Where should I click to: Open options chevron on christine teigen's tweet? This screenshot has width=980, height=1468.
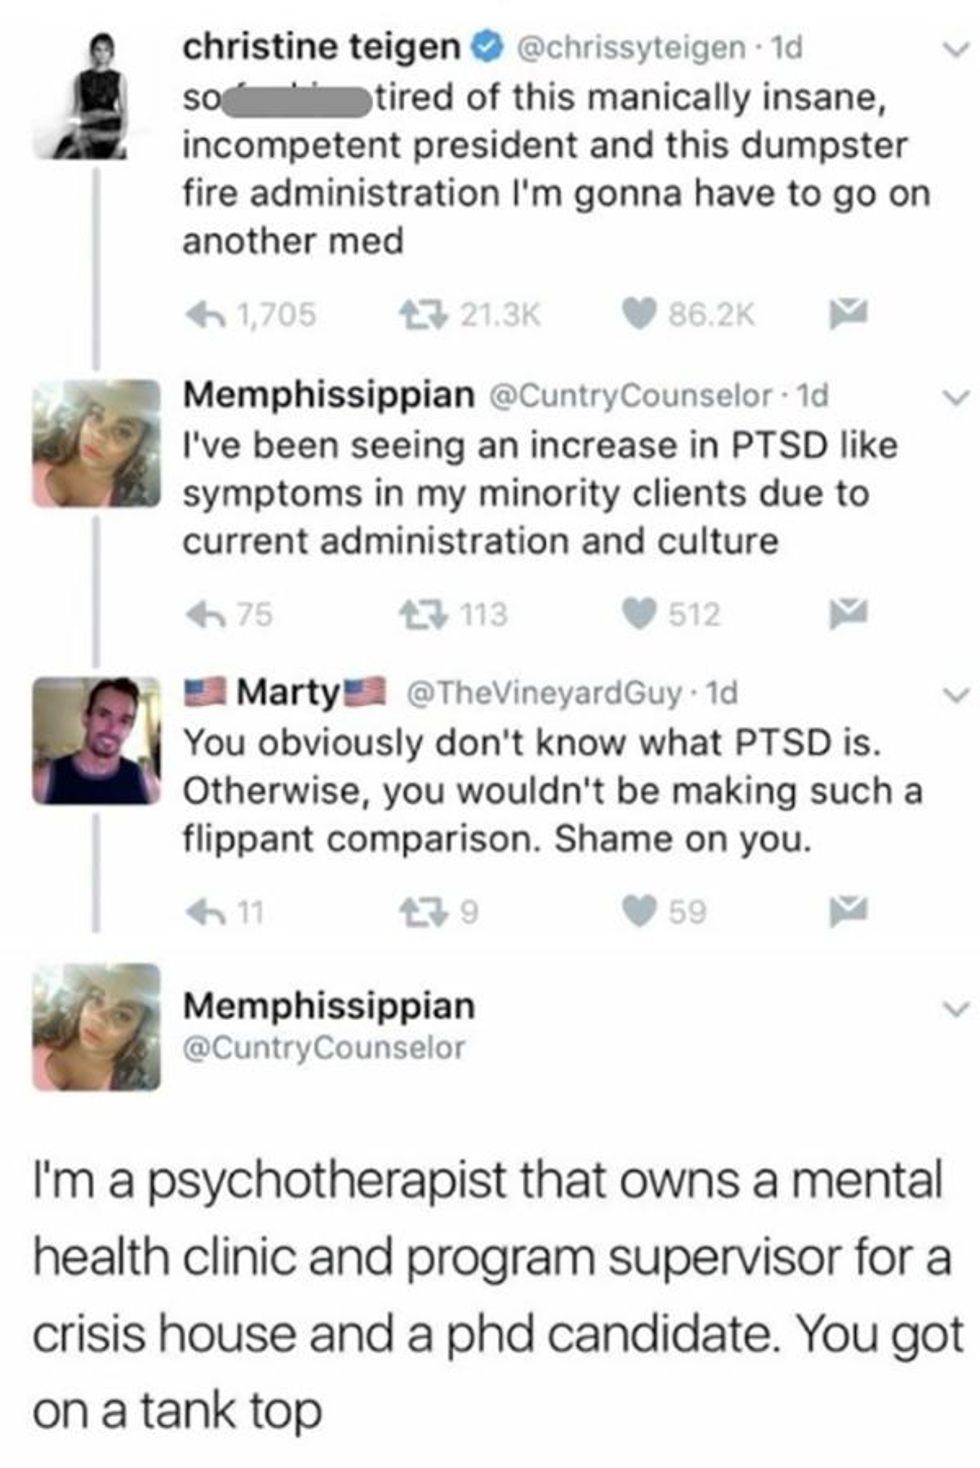click(956, 48)
